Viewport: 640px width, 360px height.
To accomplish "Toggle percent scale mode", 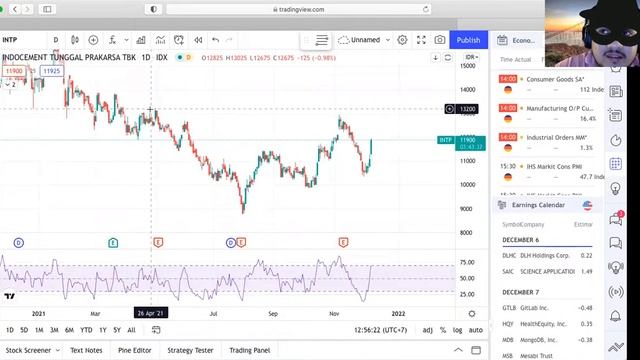I will (443, 330).
